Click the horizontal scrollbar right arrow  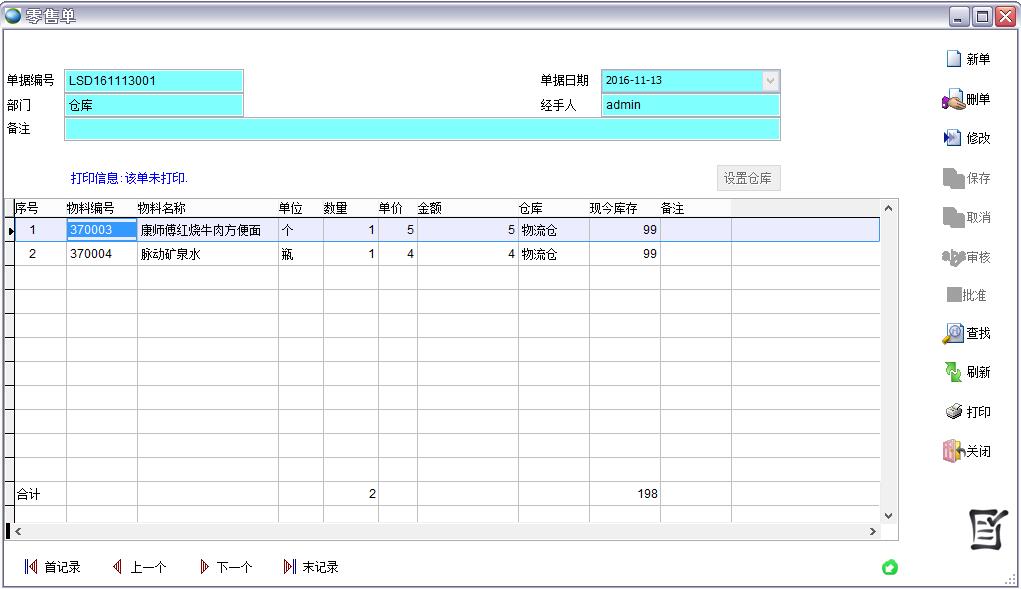tap(872, 532)
